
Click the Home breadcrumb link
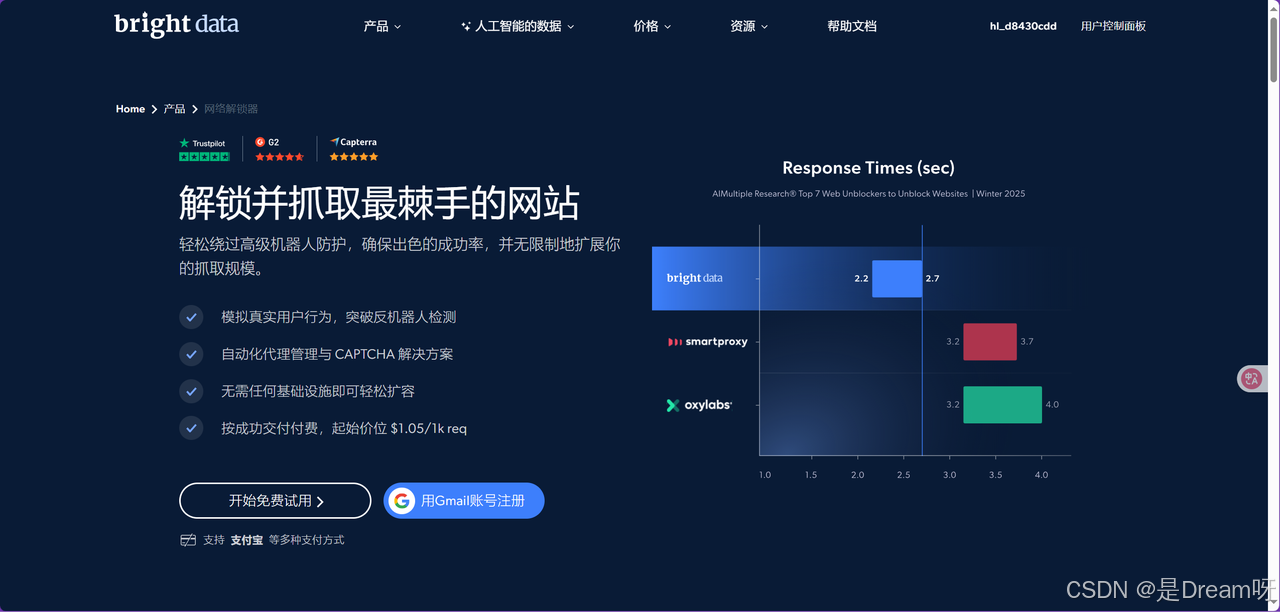tap(130, 109)
